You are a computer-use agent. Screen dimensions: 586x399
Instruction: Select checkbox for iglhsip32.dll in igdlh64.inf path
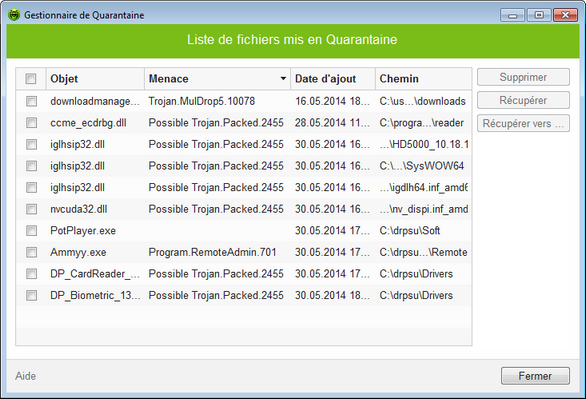[31, 187]
